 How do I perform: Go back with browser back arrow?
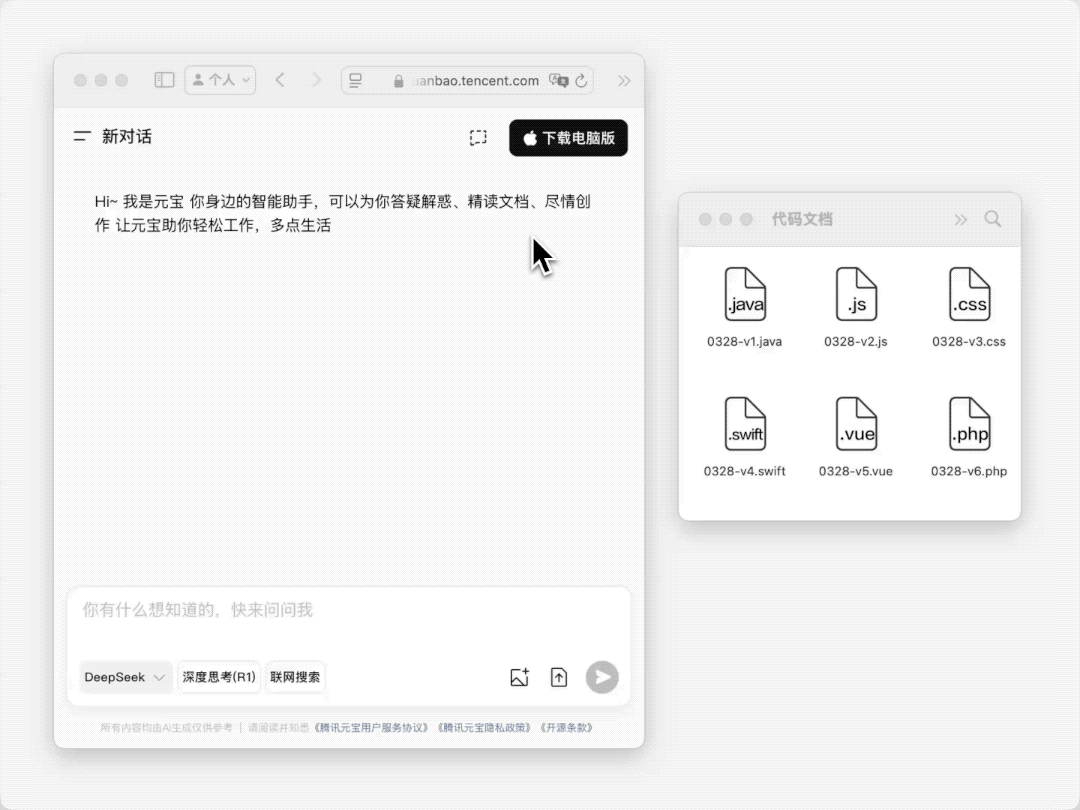click(x=280, y=80)
